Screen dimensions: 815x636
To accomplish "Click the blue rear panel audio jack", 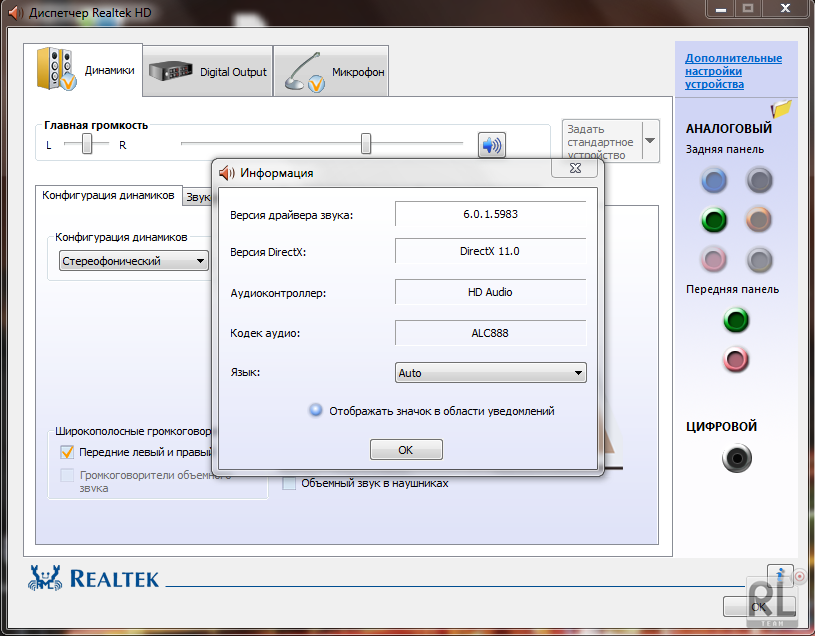I will [x=713, y=181].
